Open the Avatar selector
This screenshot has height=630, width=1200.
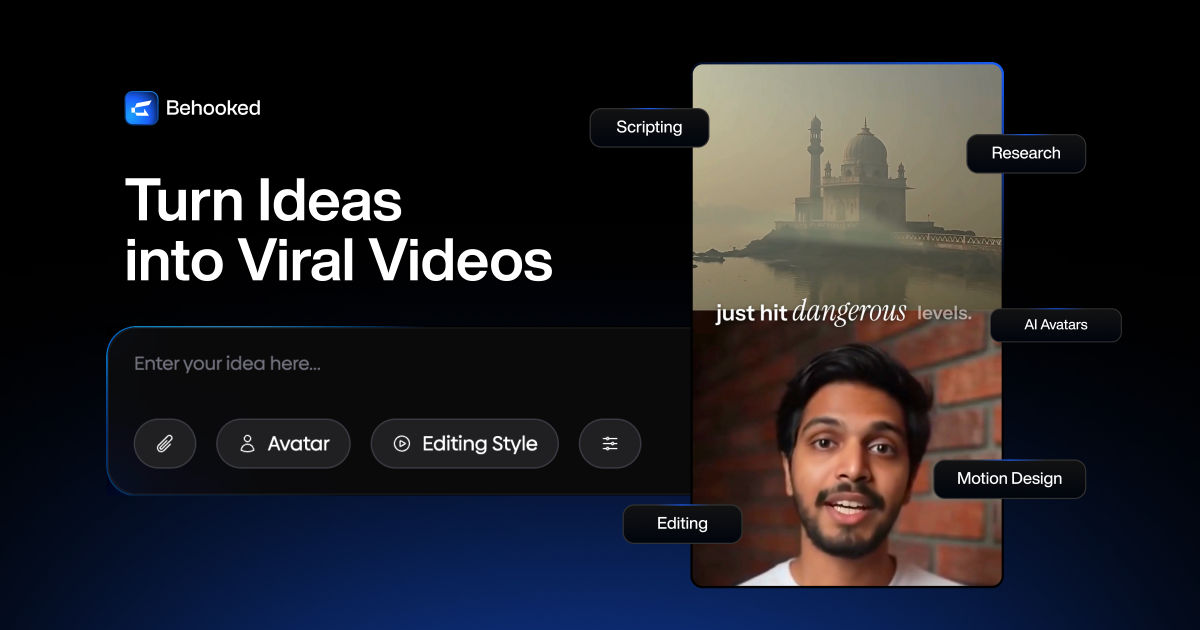(x=284, y=444)
